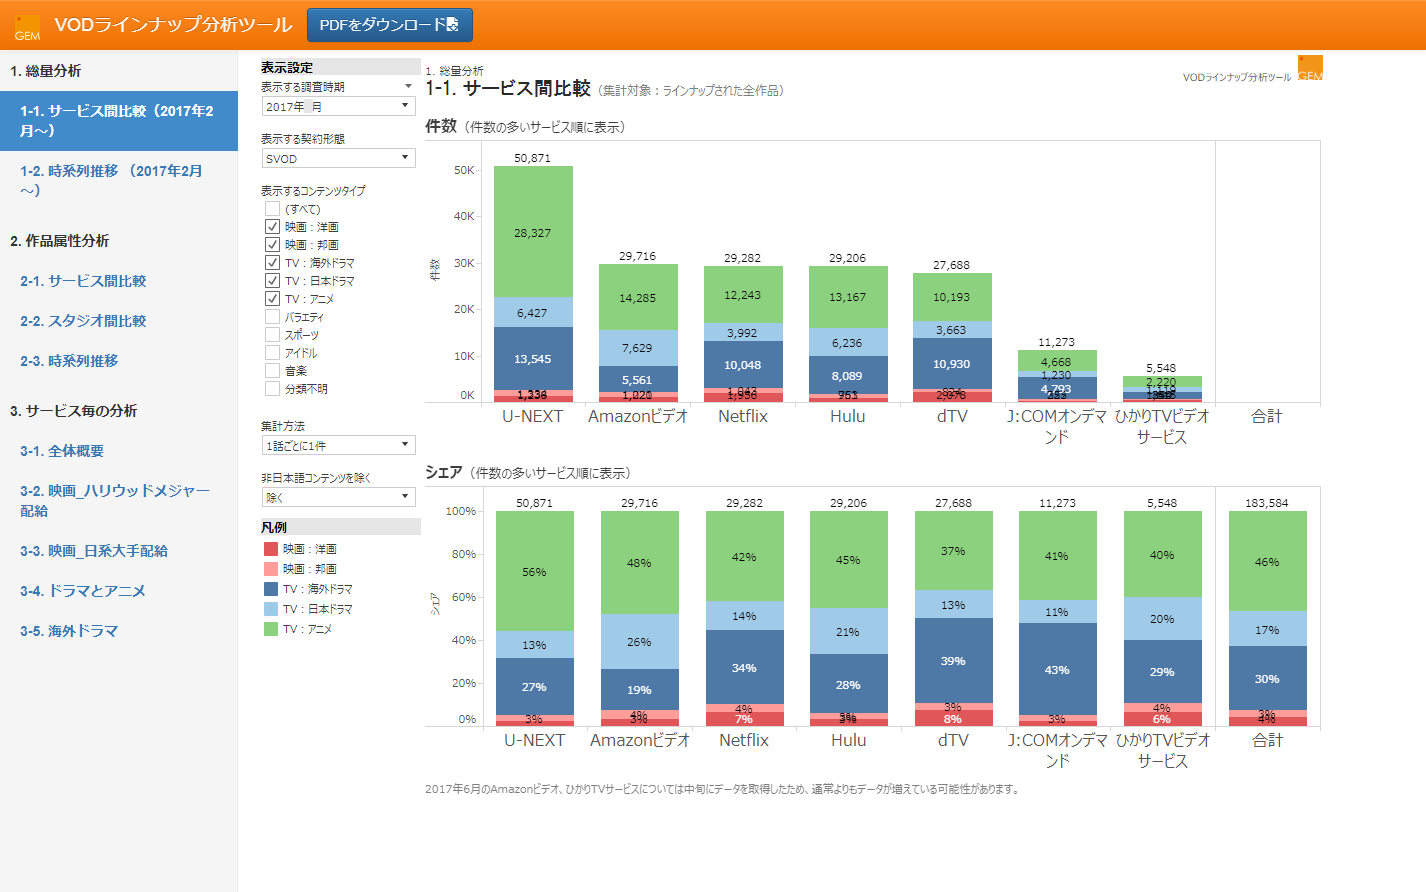This screenshot has height=892, width=1426.
Task: Open 2-1 サービス間比較 under 作品属性分析
Action: (83, 281)
